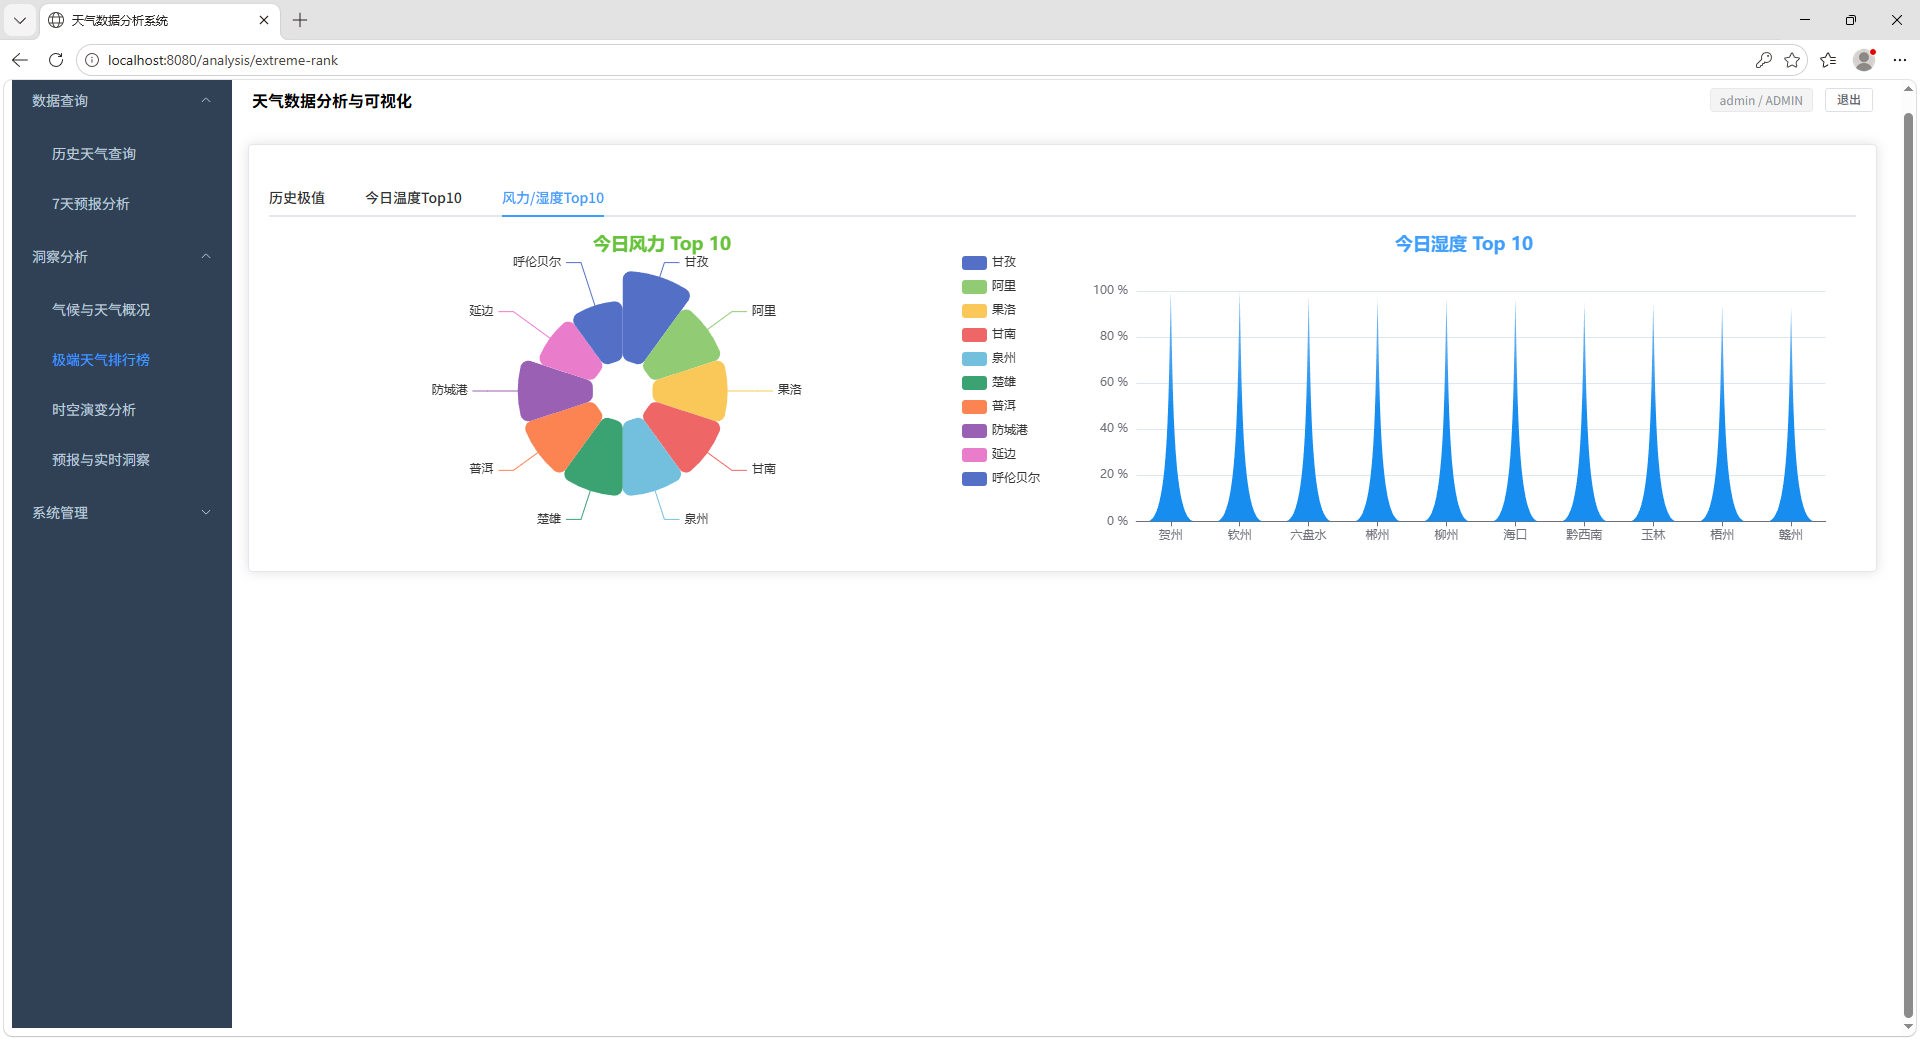Screen dimensions: 1920x1040
Task: Open browser settings and more menu
Action: pyautogui.click(x=1900, y=60)
